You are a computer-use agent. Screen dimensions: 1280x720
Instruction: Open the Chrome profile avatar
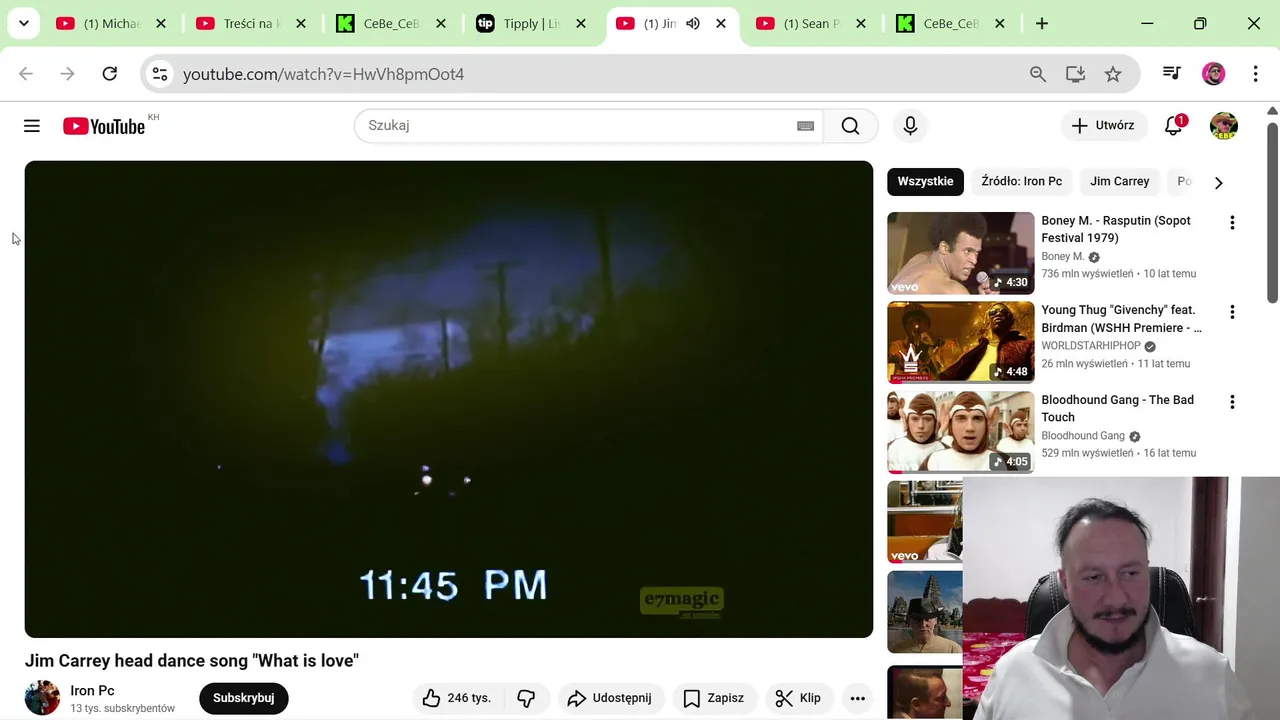point(1213,74)
